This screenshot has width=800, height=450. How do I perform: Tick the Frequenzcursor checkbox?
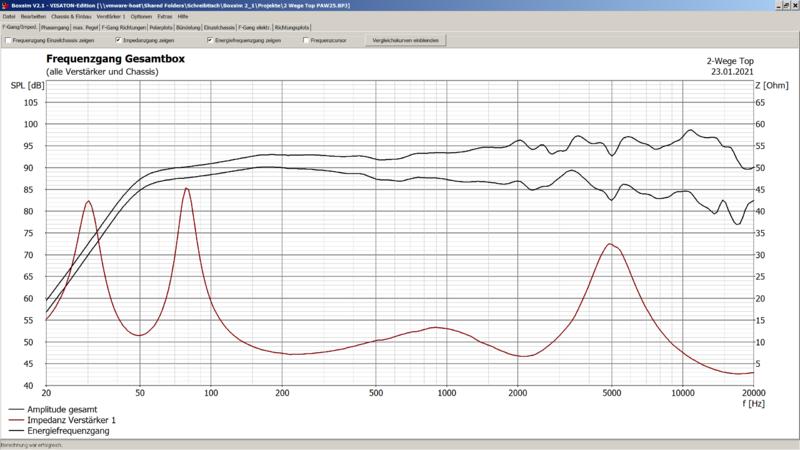(x=306, y=41)
